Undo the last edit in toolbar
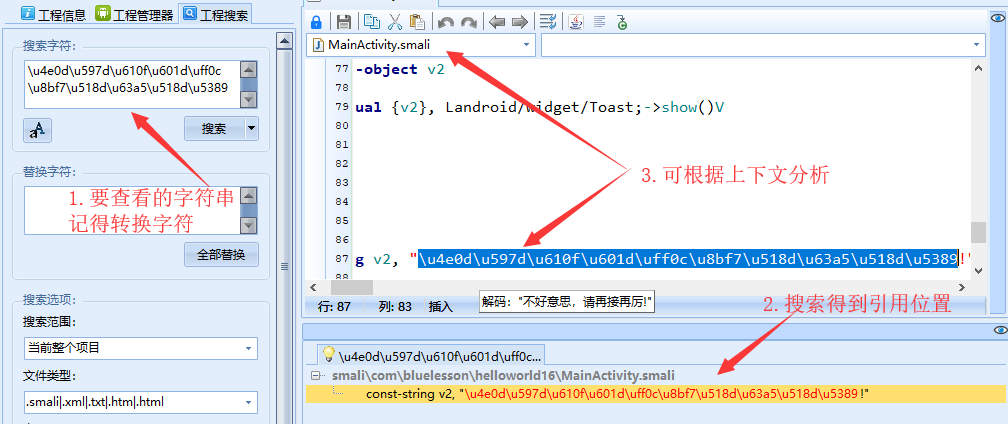 (446, 21)
